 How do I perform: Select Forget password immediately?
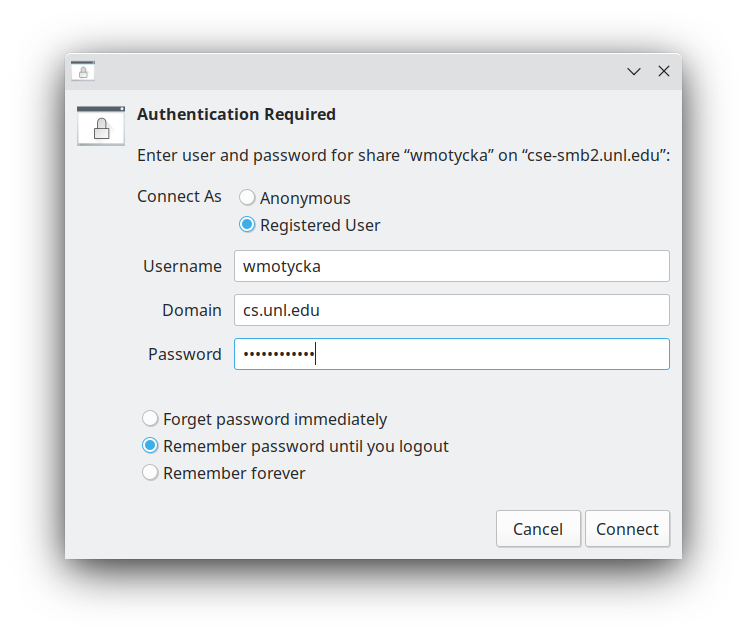pyautogui.click(x=150, y=419)
